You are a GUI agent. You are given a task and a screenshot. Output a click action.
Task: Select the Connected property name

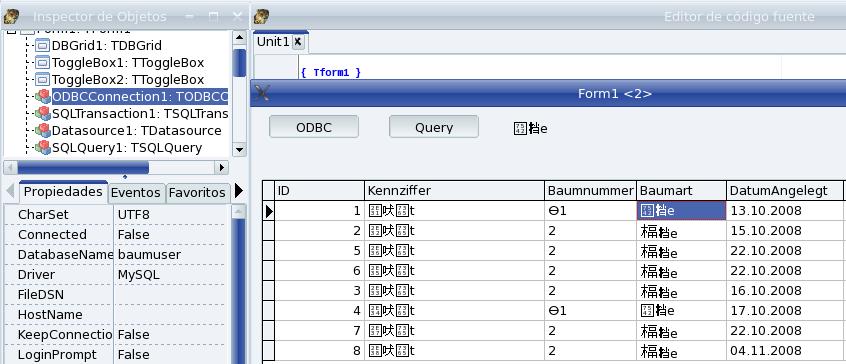pyautogui.click(x=52, y=235)
